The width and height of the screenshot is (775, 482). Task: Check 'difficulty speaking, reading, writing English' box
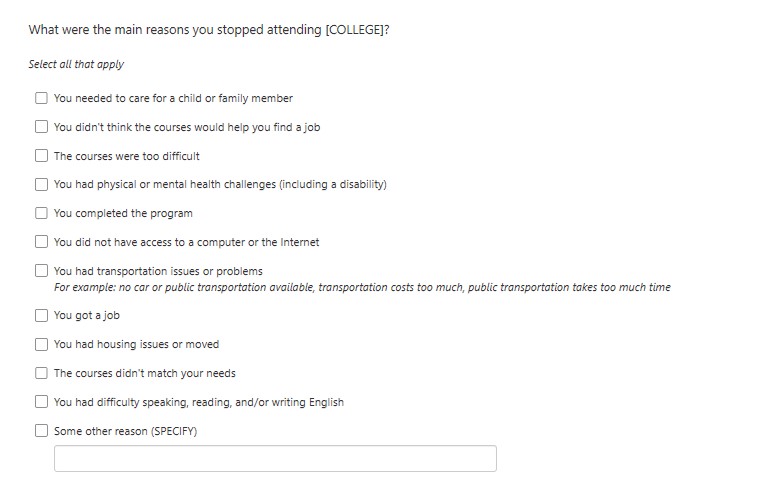pyautogui.click(x=41, y=402)
